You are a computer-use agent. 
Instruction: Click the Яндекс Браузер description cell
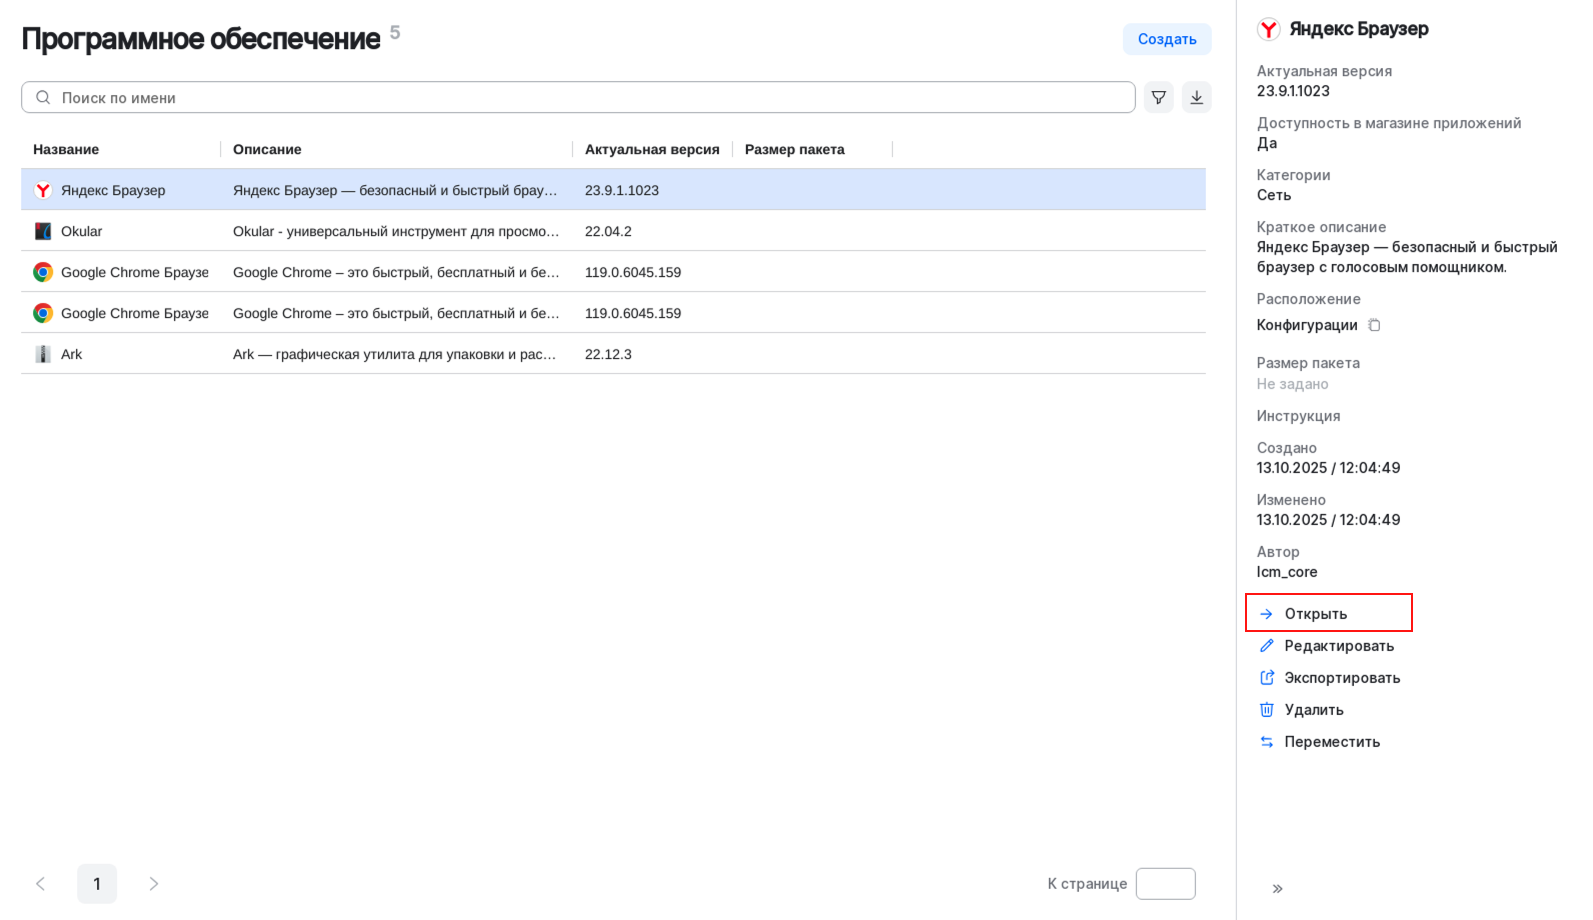[395, 190]
